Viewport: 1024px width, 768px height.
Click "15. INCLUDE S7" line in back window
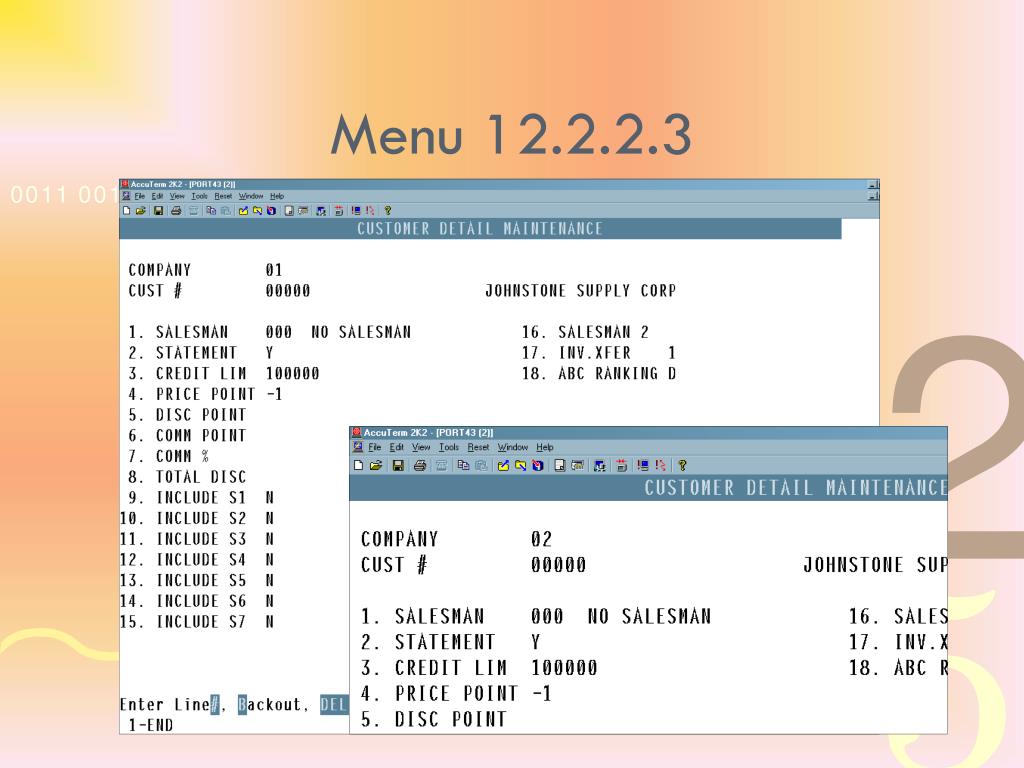(197, 622)
